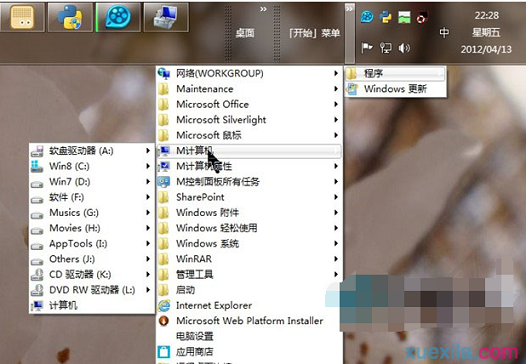Click the 网络(WORKGROUP) network icon
The image size is (526, 364).
coord(164,73)
